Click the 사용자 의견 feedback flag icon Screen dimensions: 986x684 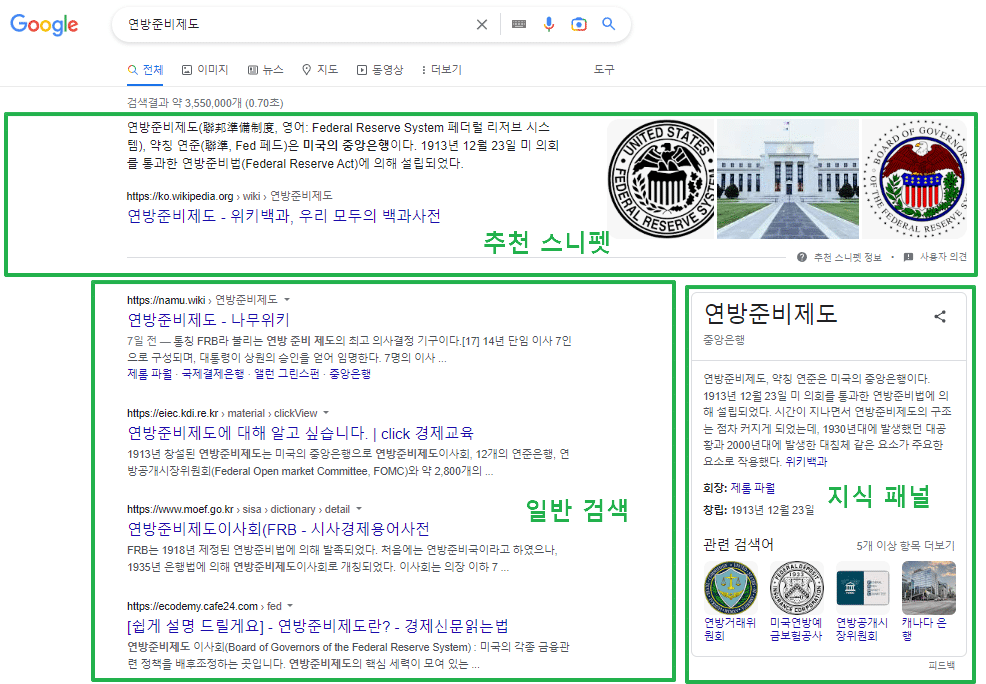[x=908, y=257]
